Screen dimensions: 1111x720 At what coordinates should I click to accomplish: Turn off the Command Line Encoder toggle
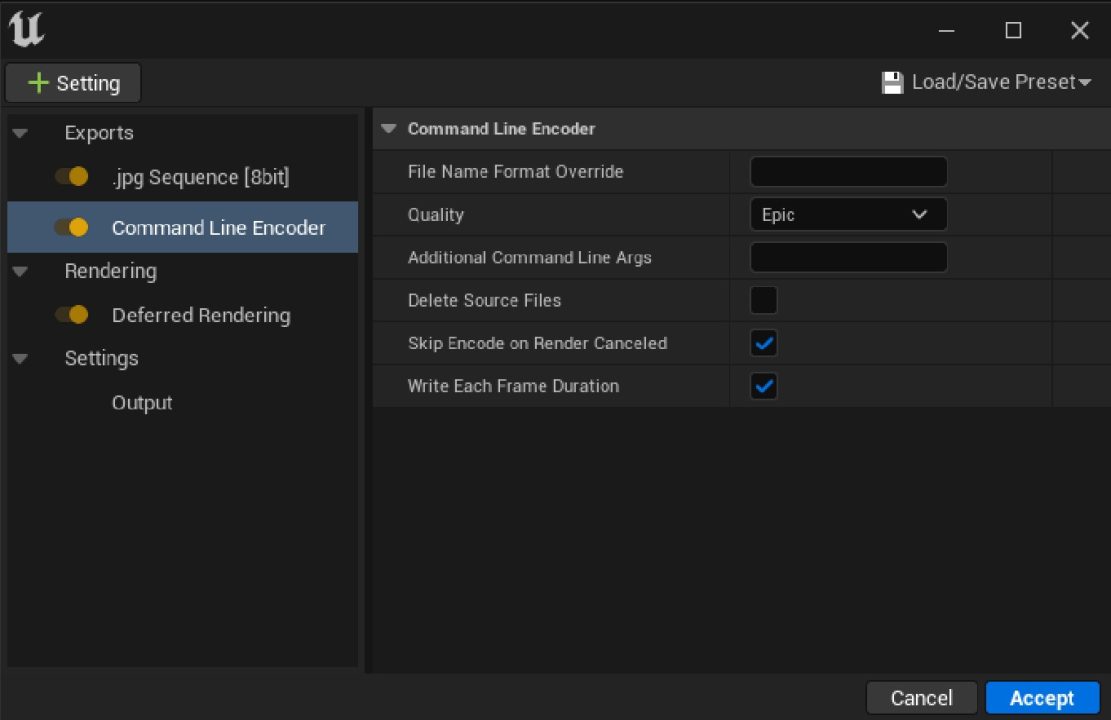coord(72,227)
